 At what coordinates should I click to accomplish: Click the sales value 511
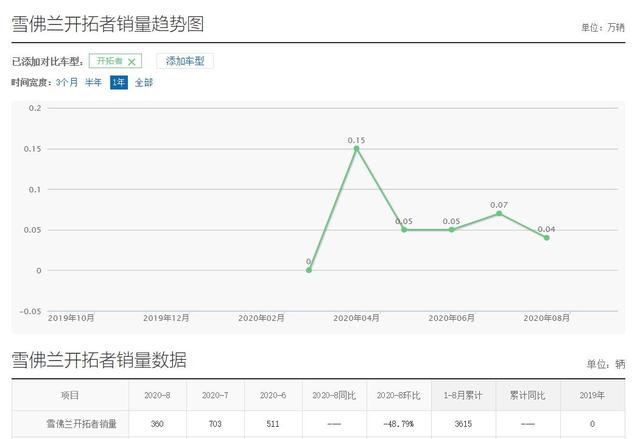(273, 424)
